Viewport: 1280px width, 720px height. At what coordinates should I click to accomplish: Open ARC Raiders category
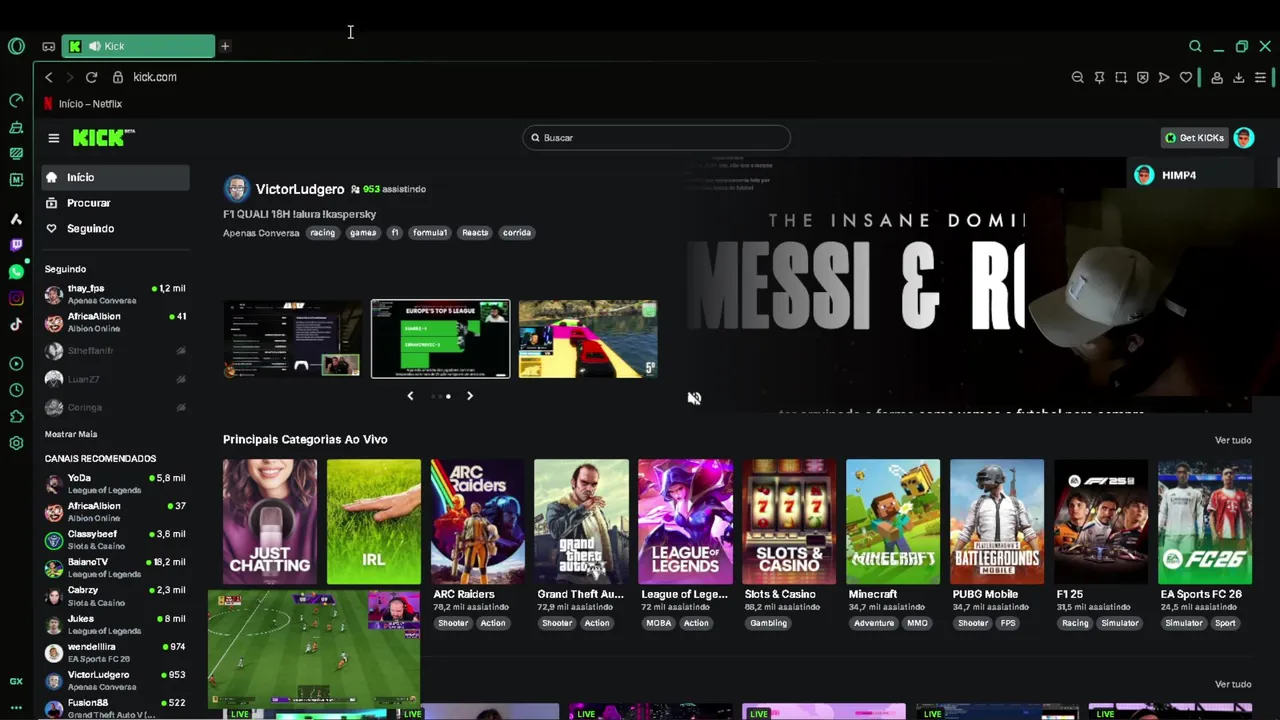point(478,522)
